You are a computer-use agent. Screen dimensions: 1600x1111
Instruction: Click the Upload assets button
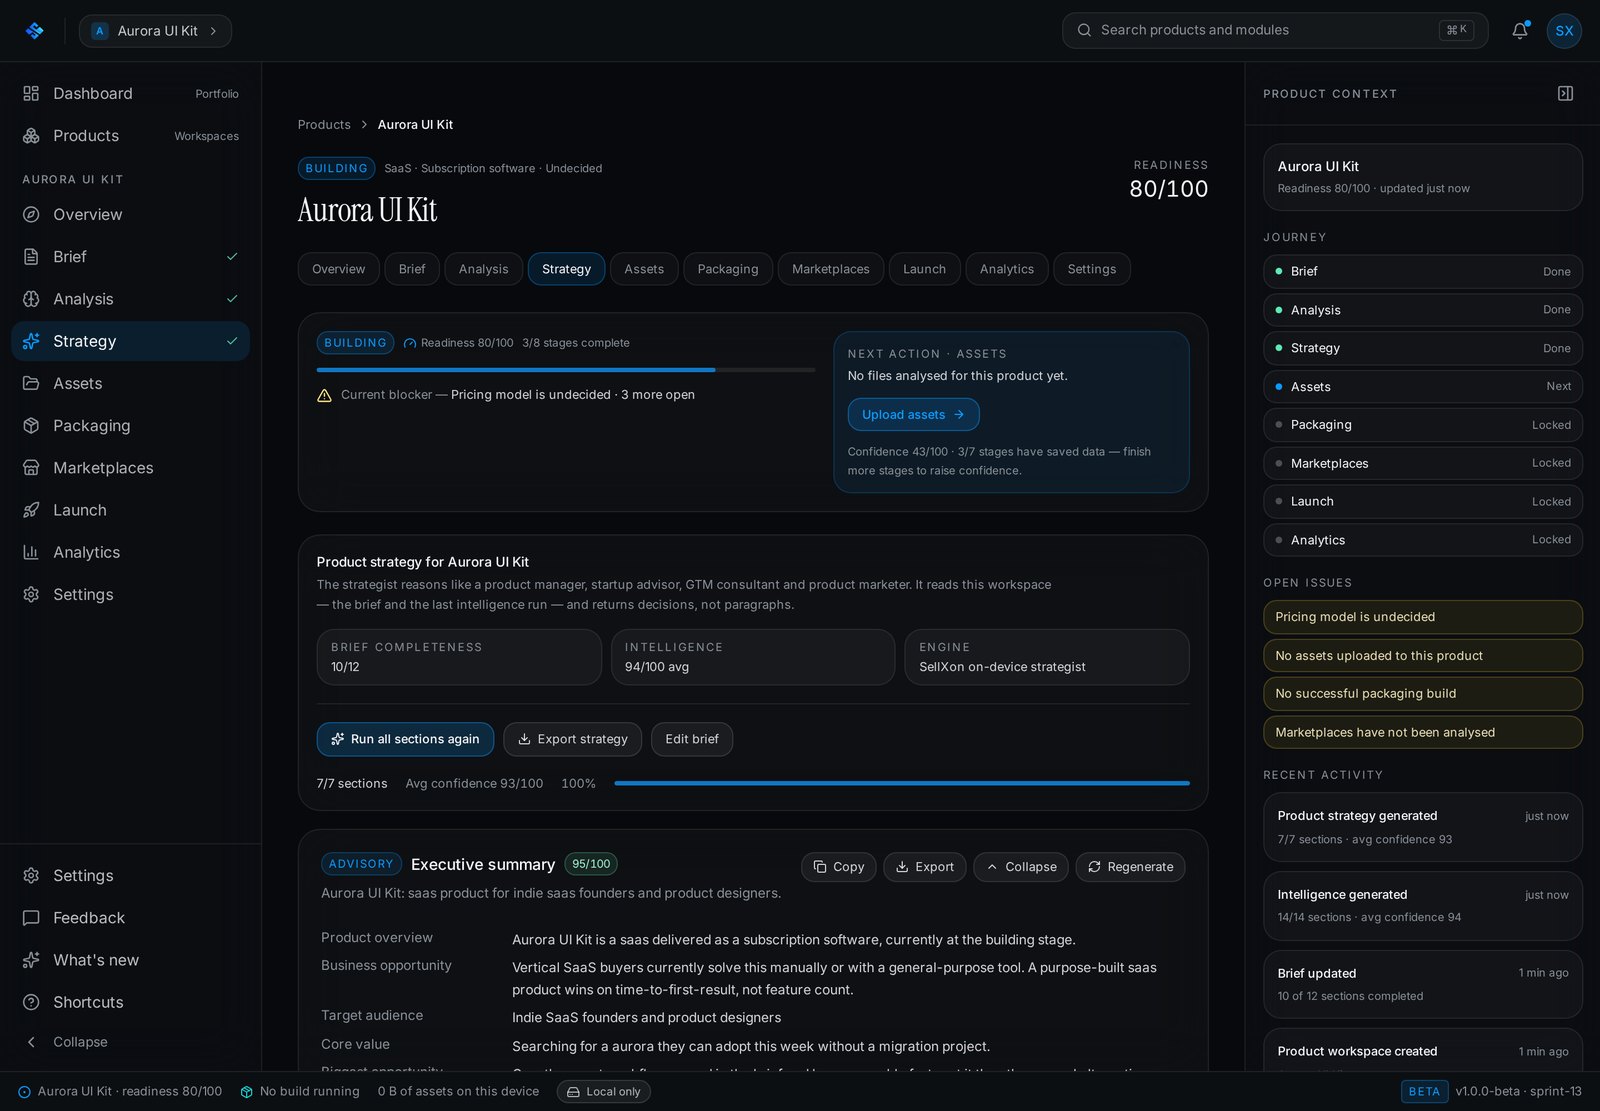913,415
